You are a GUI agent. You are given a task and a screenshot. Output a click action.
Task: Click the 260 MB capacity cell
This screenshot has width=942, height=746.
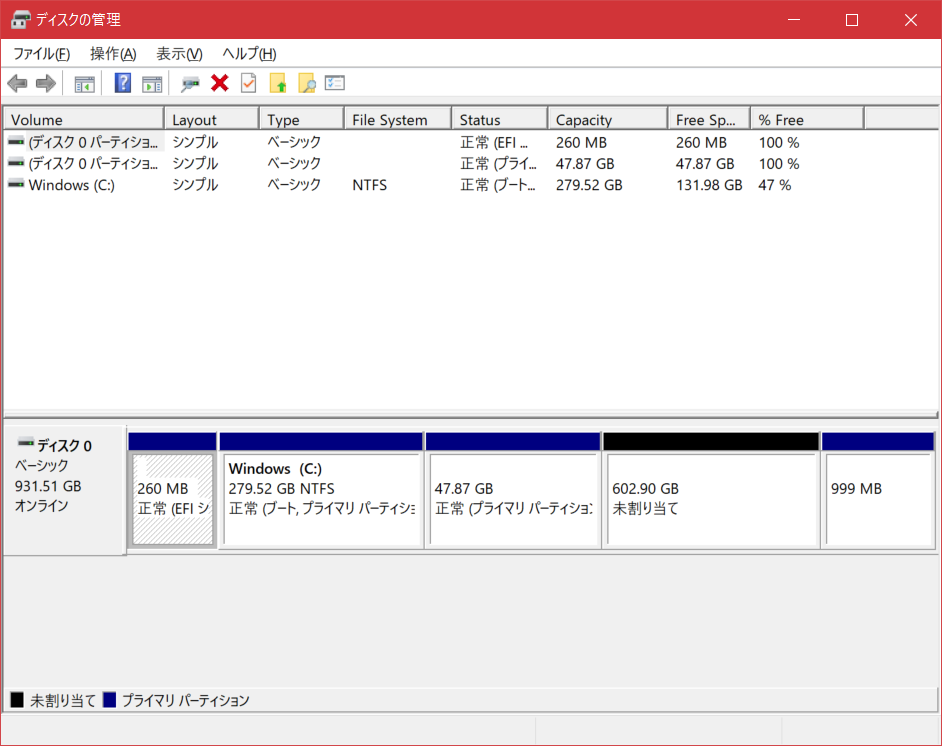(x=581, y=142)
